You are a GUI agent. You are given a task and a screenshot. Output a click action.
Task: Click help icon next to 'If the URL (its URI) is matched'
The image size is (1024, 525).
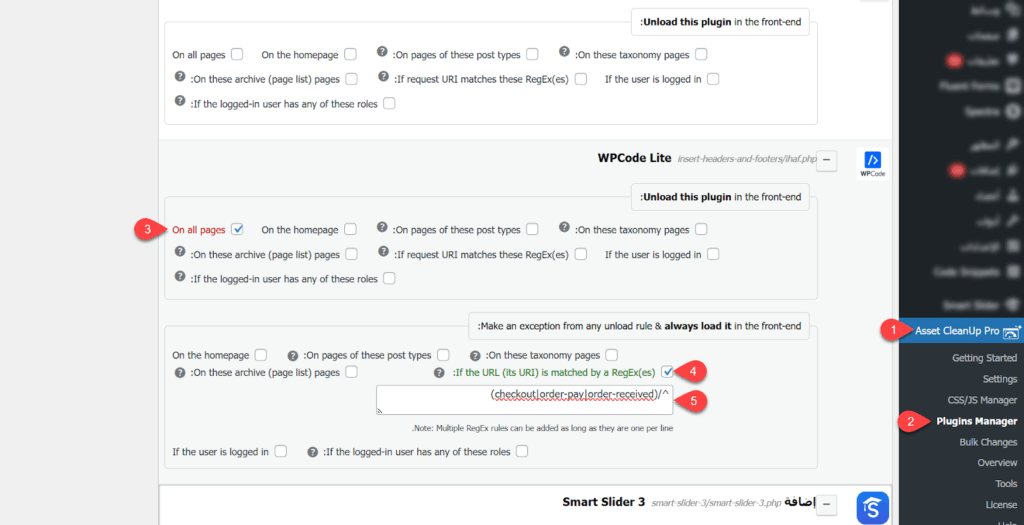[x=440, y=372]
